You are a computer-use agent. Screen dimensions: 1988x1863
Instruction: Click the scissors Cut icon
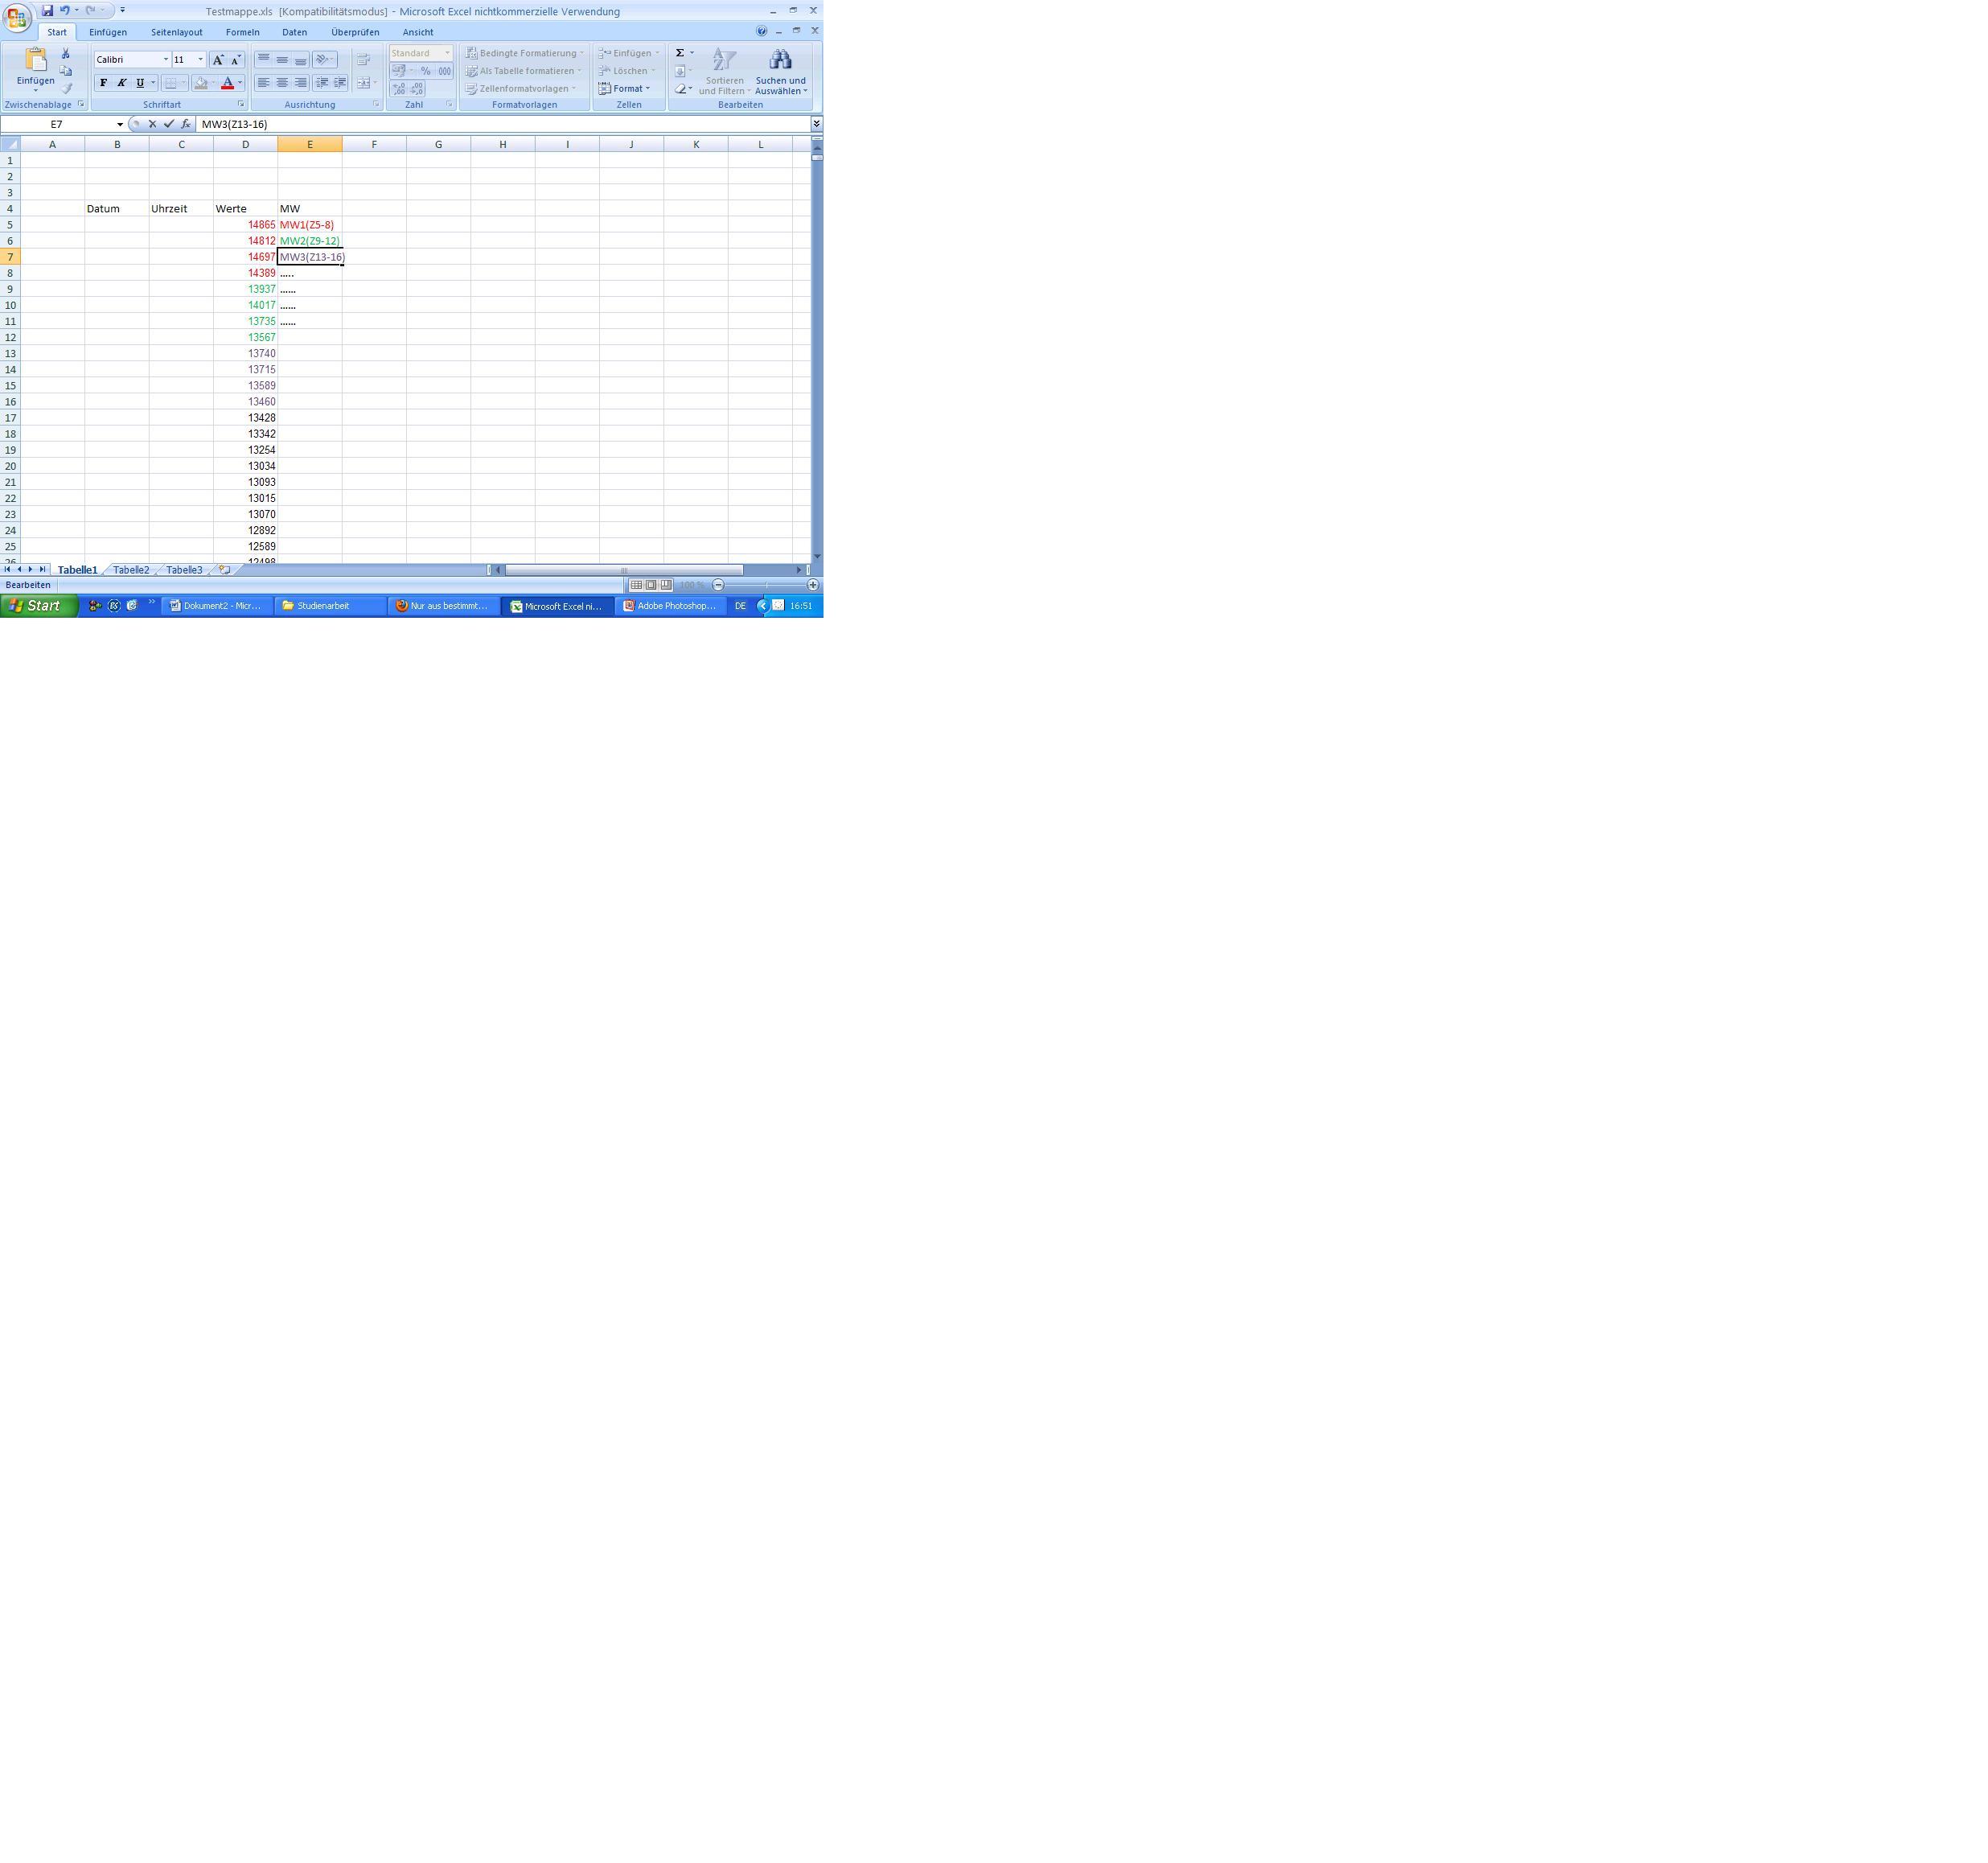click(x=66, y=53)
